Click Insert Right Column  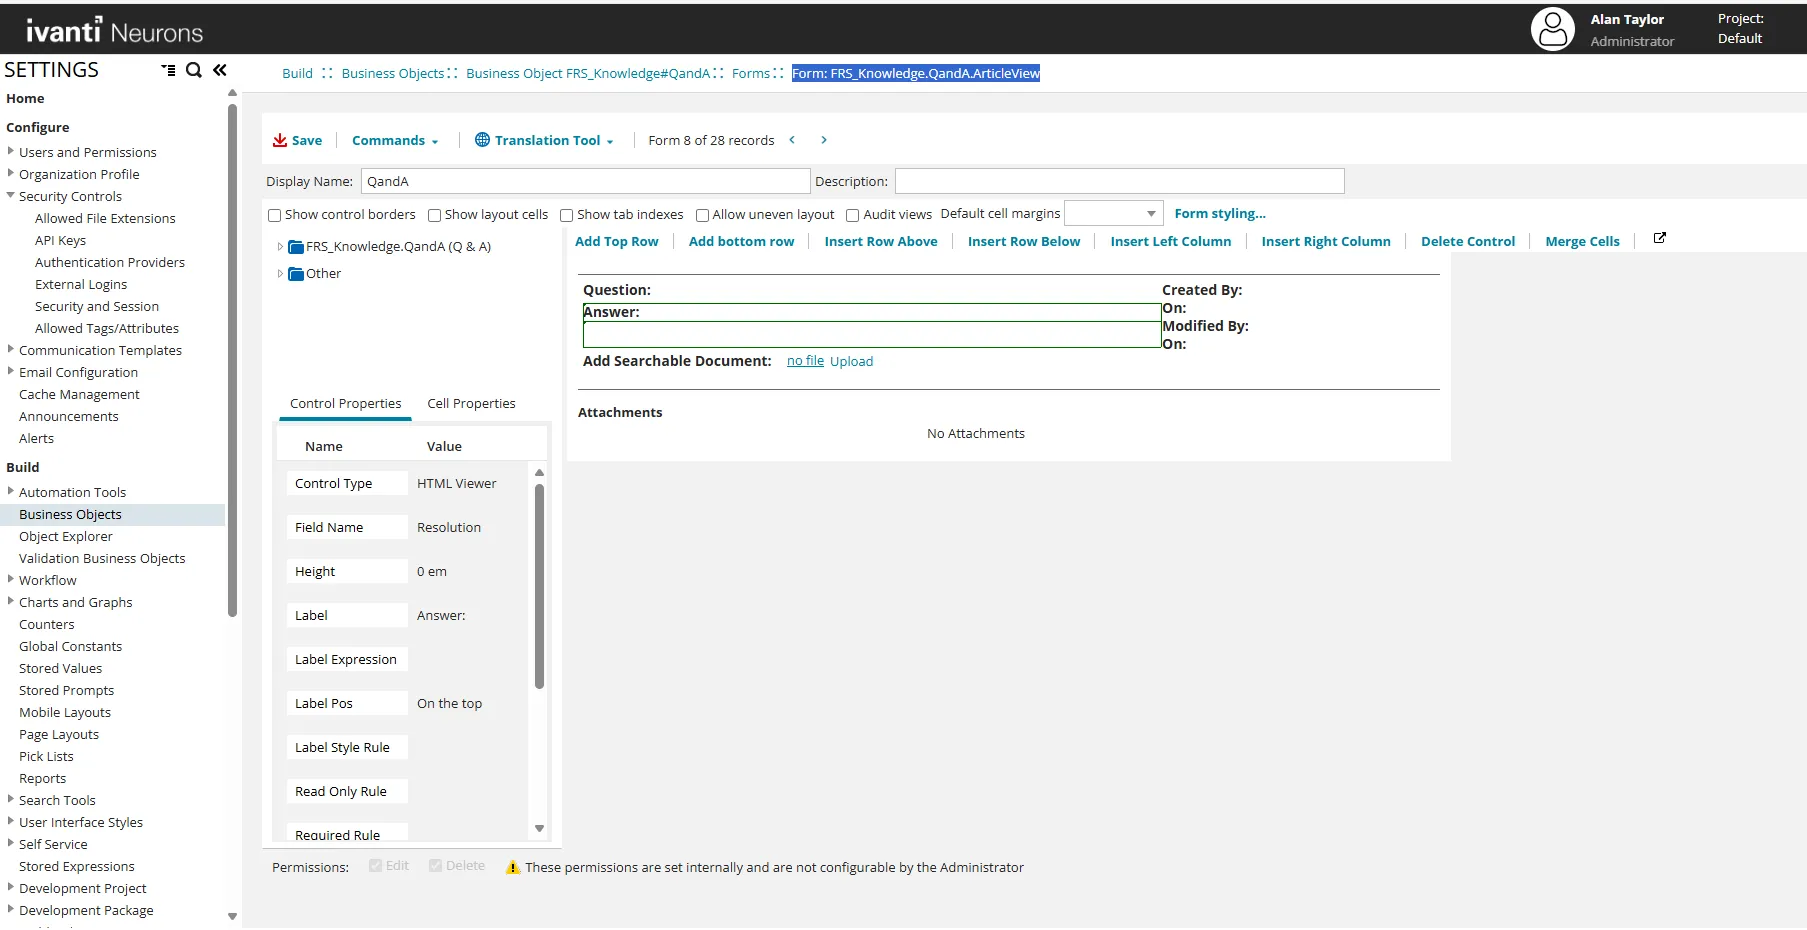(1326, 242)
